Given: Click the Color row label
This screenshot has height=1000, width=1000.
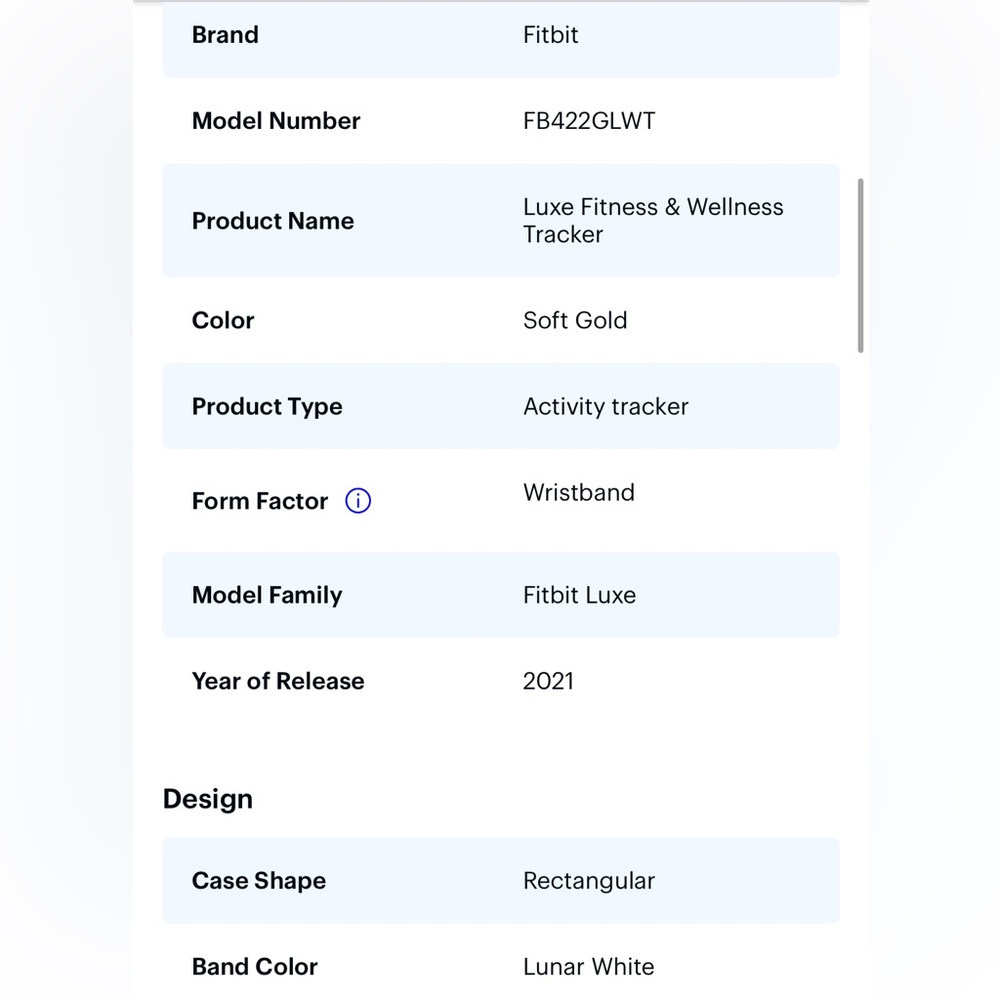Looking at the screenshot, I should point(223,320).
